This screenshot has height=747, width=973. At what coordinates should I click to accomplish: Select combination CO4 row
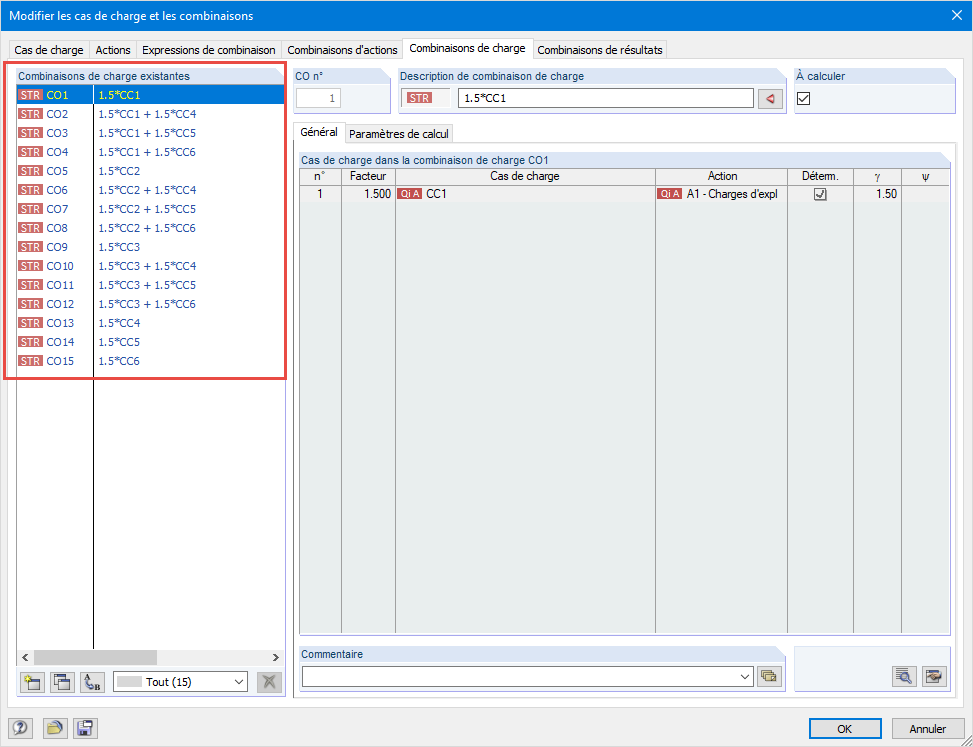tap(151, 152)
